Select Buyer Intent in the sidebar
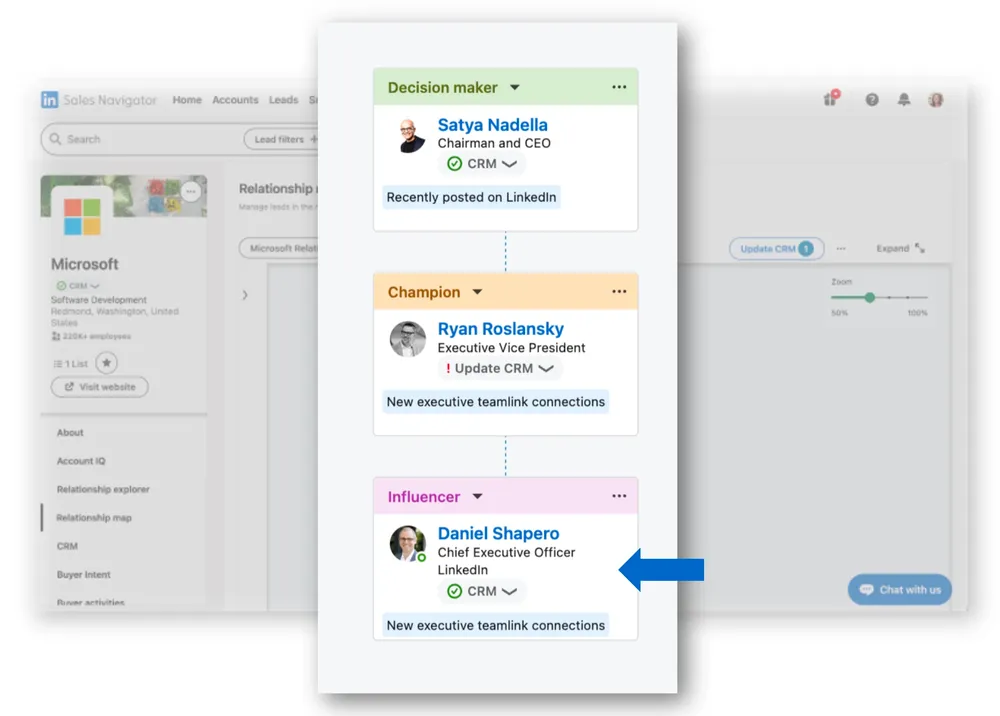This screenshot has height=716, width=1000. pos(84,574)
